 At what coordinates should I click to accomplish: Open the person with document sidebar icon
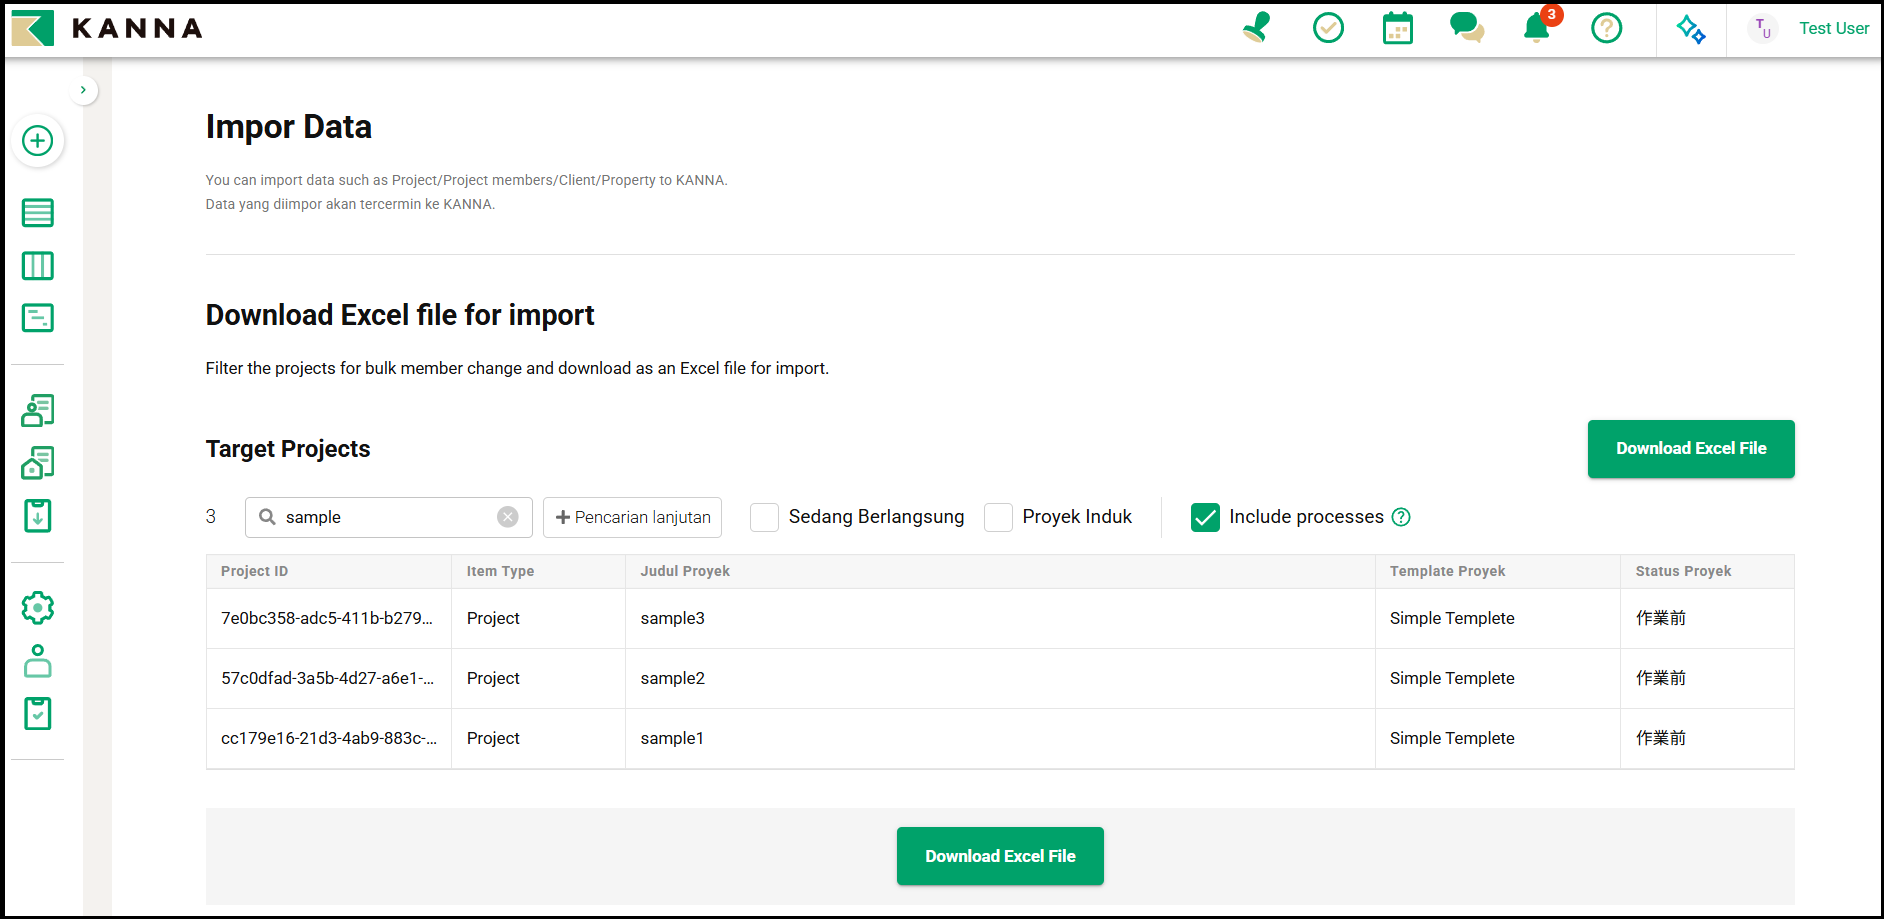click(38, 410)
